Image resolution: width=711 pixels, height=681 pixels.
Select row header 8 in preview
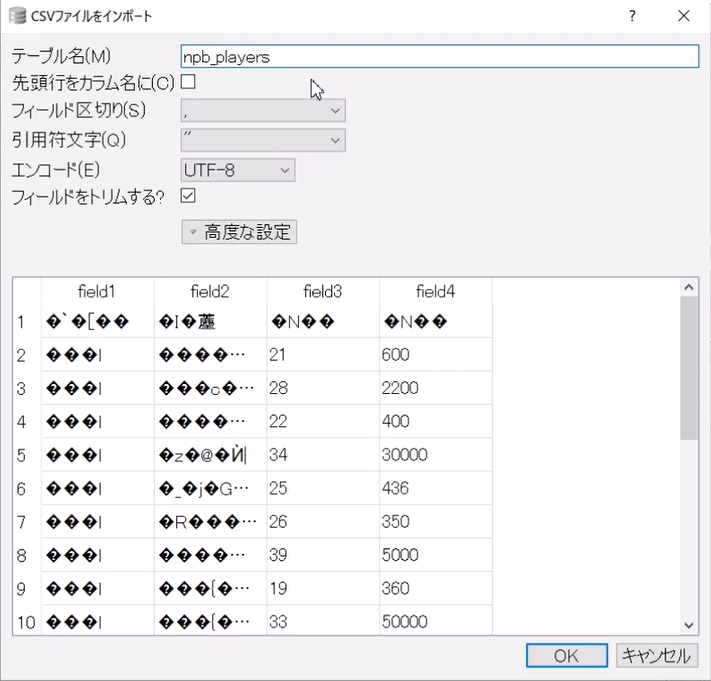[x=27, y=555]
